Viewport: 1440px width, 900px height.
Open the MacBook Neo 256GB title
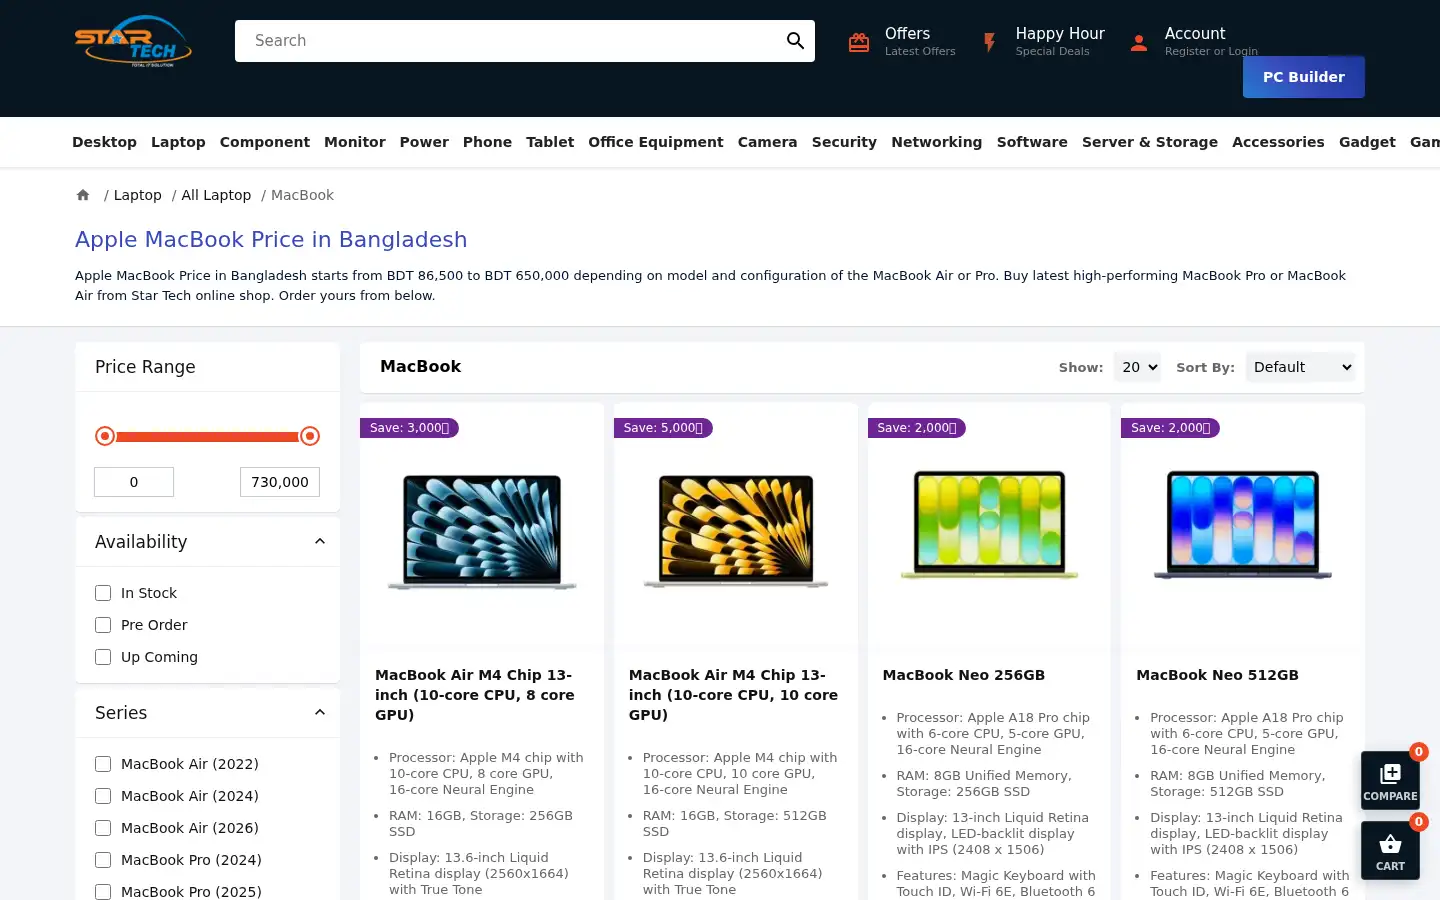point(964,675)
